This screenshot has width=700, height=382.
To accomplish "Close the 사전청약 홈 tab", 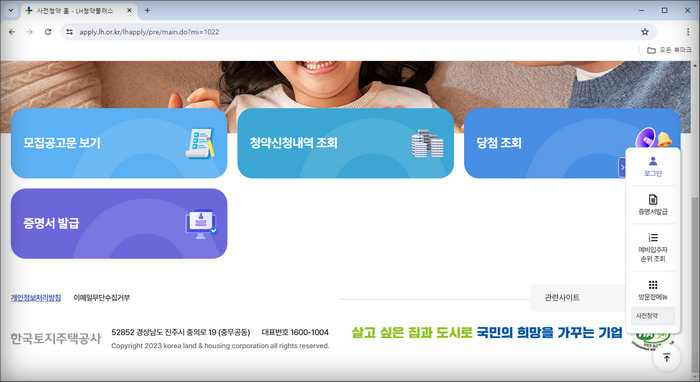I will 129,10.
